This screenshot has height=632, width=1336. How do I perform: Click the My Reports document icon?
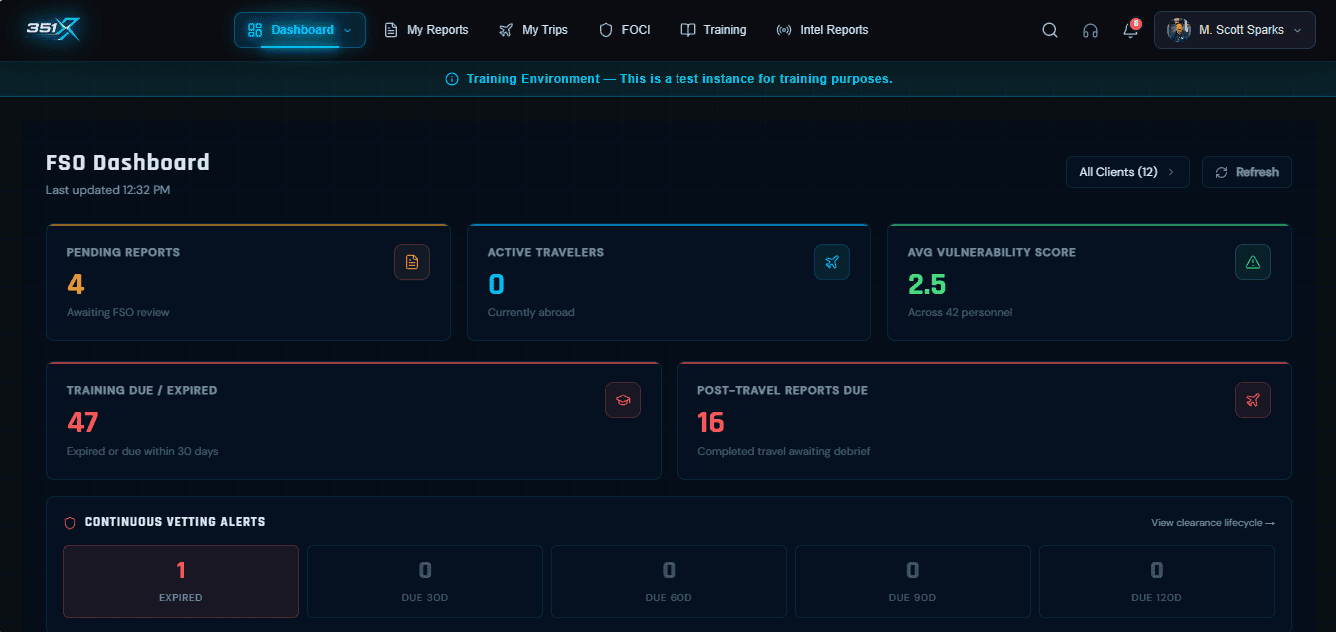coord(391,30)
